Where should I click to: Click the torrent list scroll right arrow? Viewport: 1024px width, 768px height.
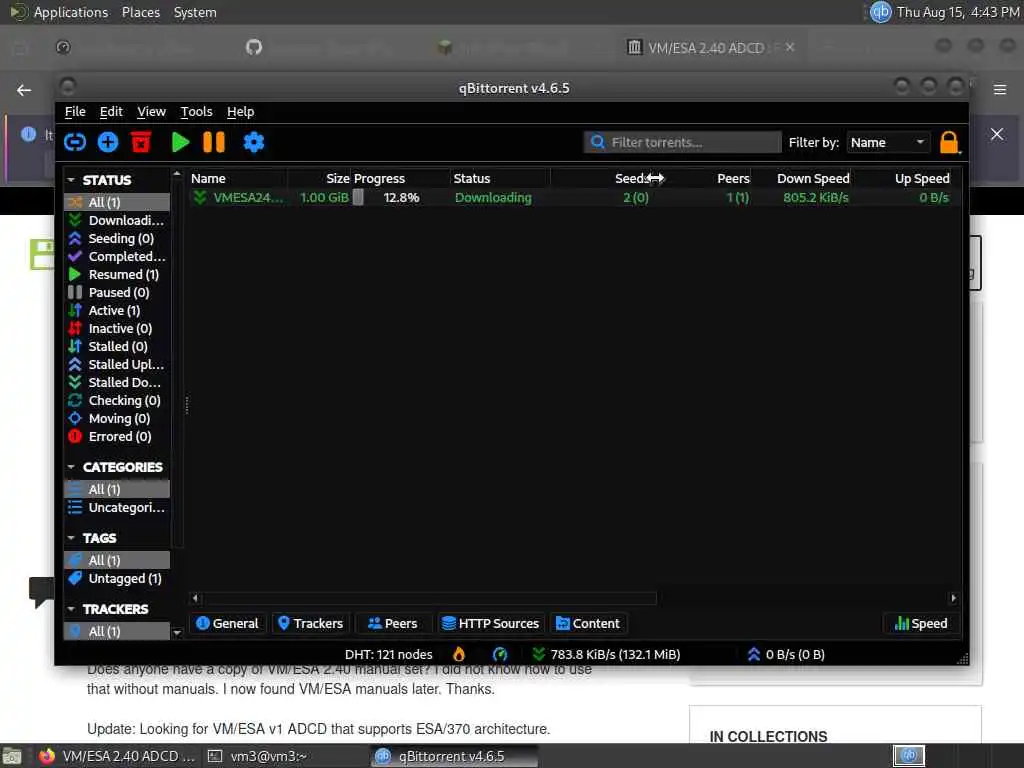(954, 598)
